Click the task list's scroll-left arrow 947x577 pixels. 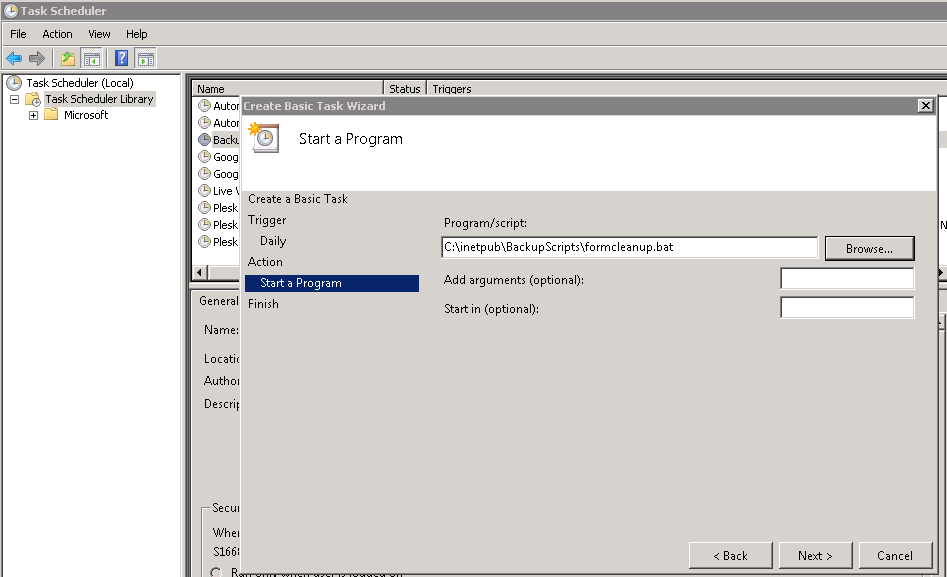coord(200,272)
